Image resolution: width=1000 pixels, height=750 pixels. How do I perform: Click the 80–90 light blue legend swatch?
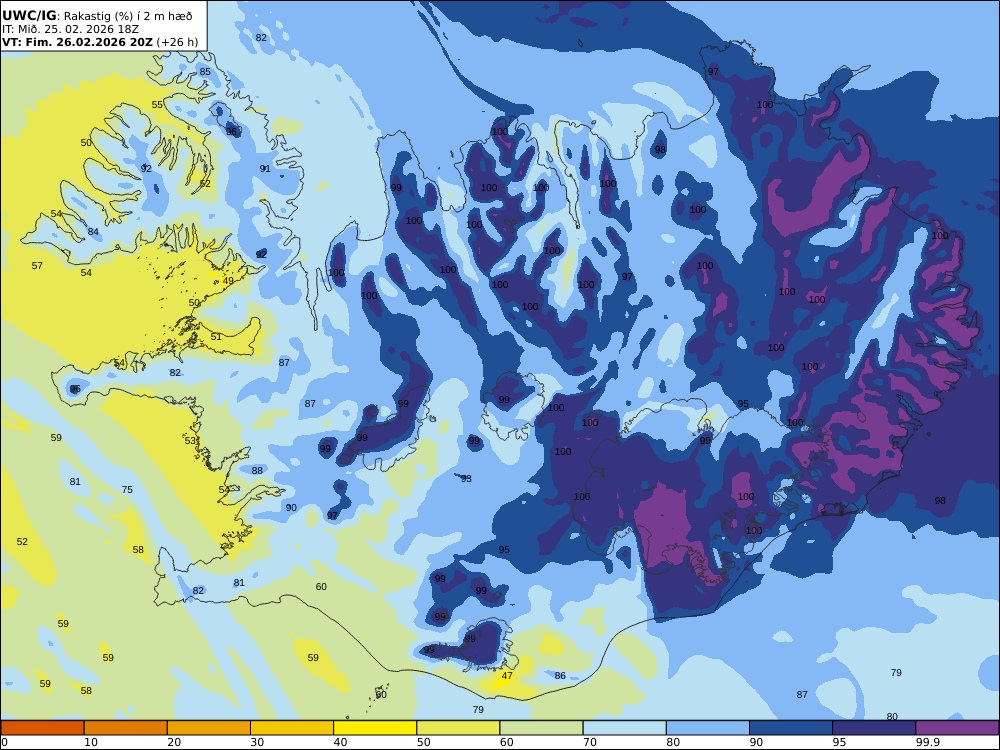tap(708, 728)
